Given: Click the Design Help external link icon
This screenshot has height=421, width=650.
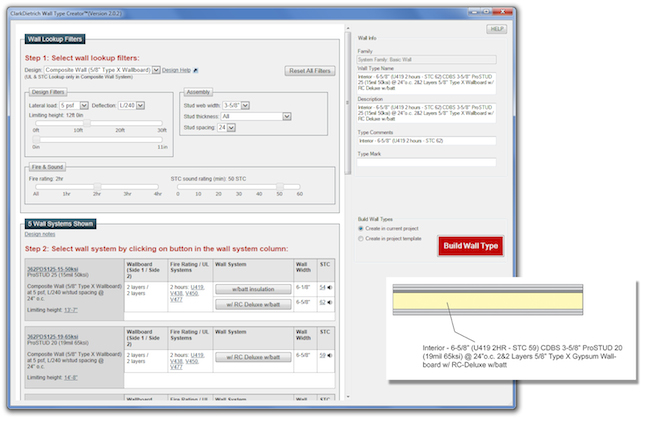Looking at the screenshot, I should click(196, 70).
